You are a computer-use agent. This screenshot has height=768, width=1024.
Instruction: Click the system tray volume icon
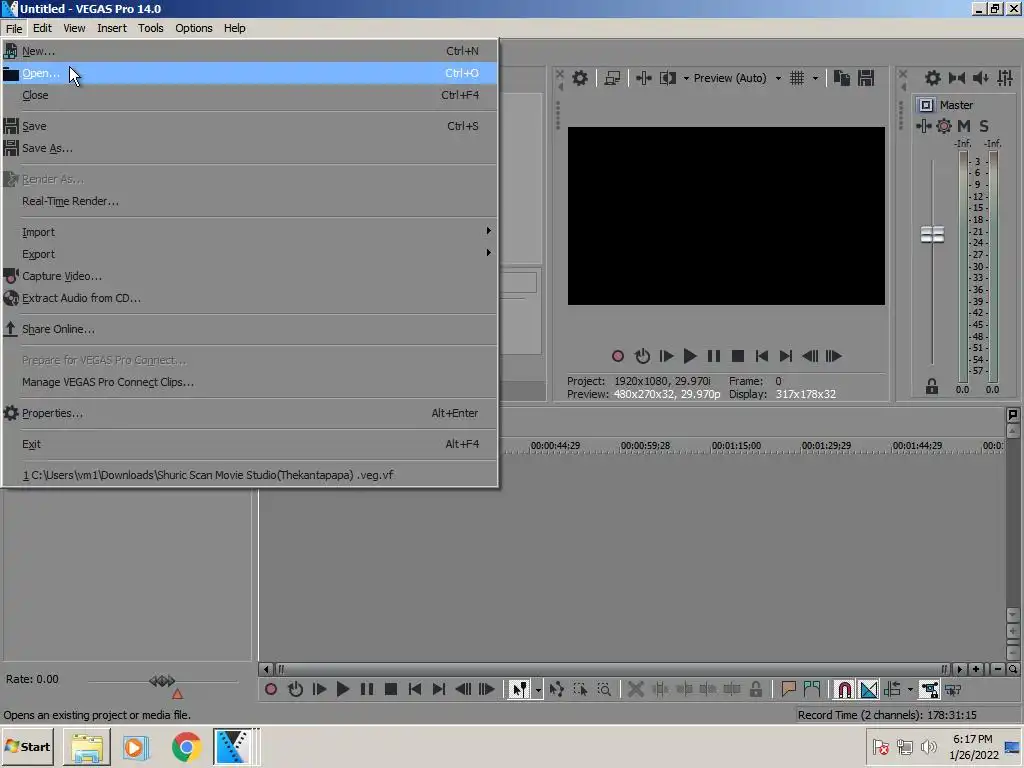click(x=928, y=746)
